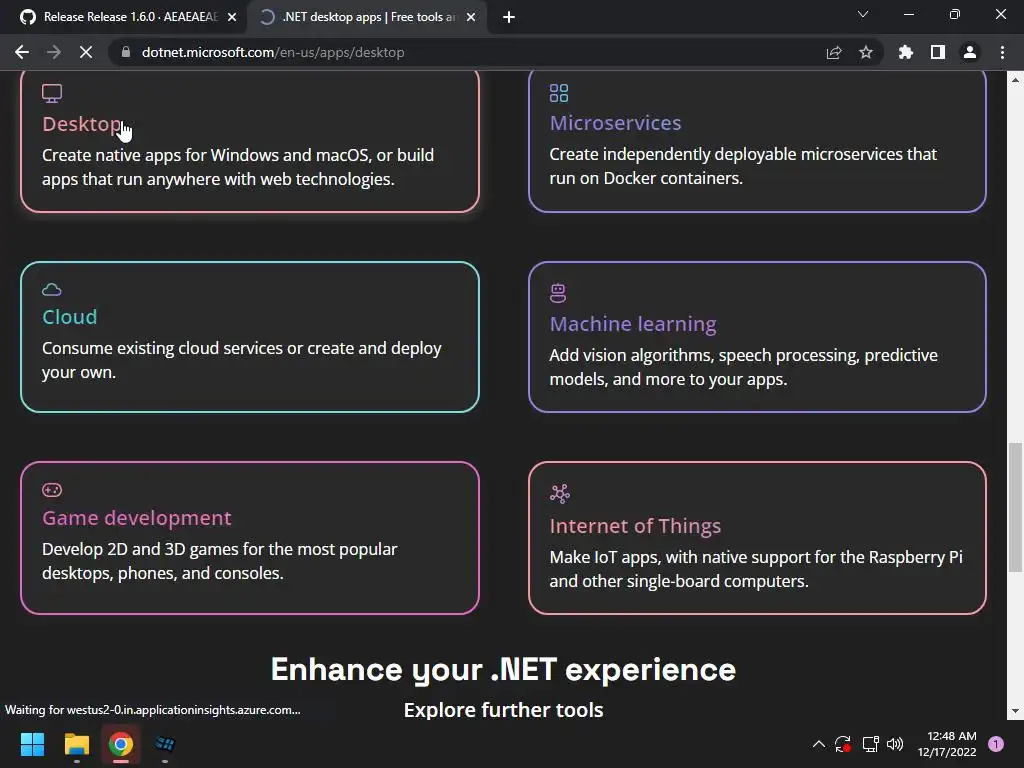The width and height of the screenshot is (1024, 768).
Task: Open the Cloud card heading
Action: pos(69,317)
